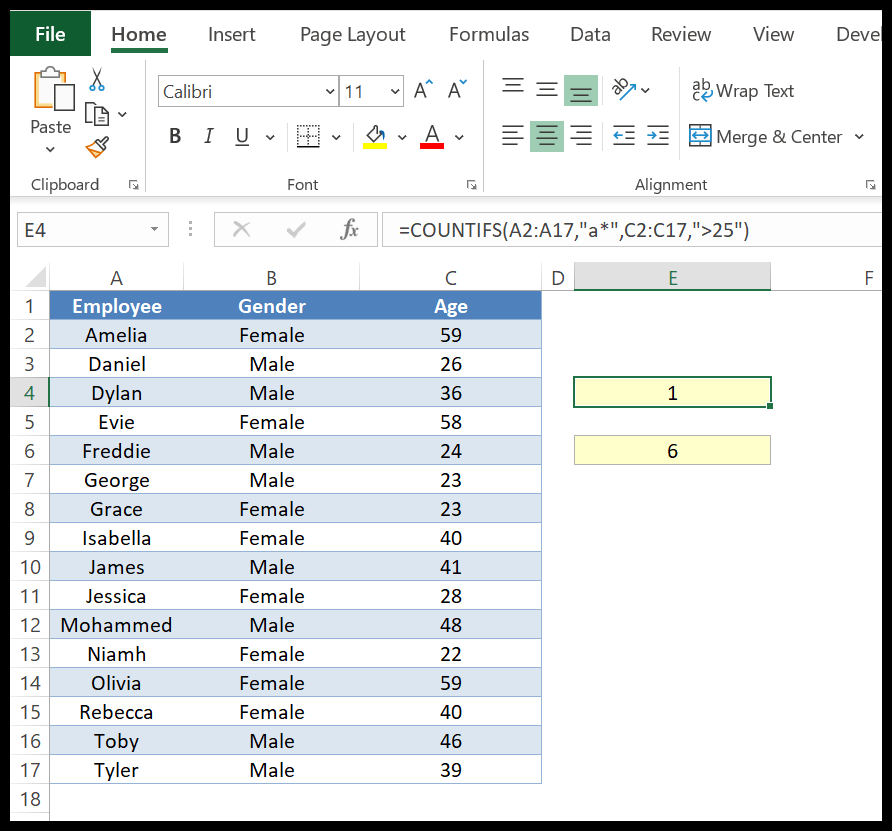Image resolution: width=892 pixels, height=831 pixels.
Task: Open the Font settings dialog launcher
Action: click(x=472, y=184)
